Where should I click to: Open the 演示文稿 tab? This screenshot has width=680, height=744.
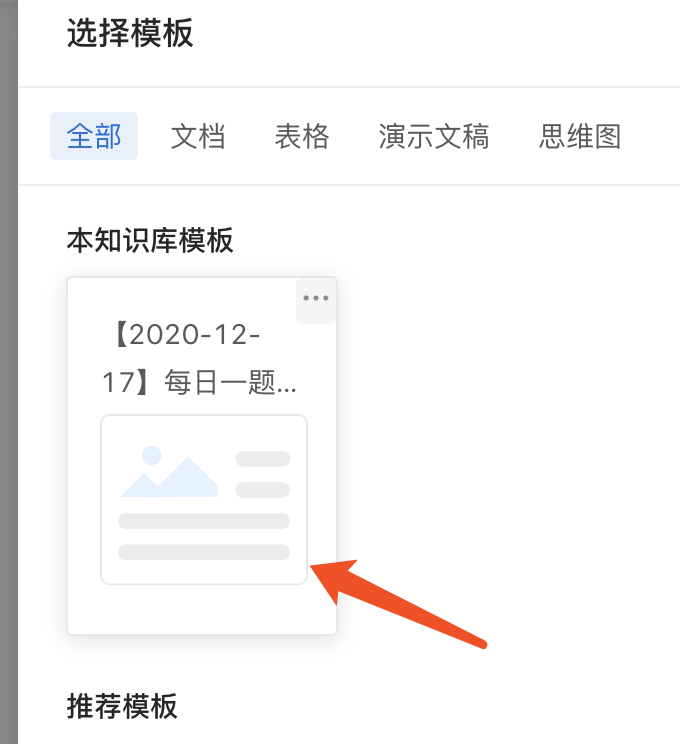click(434, 136)
